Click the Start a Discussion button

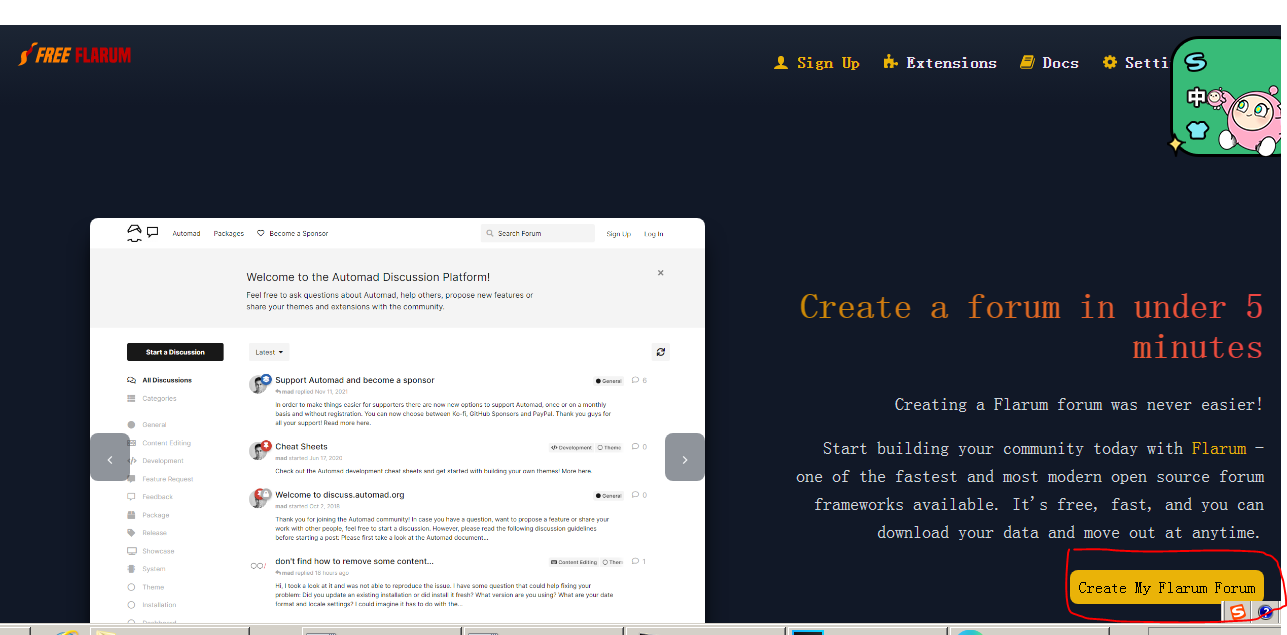[175, 352]
